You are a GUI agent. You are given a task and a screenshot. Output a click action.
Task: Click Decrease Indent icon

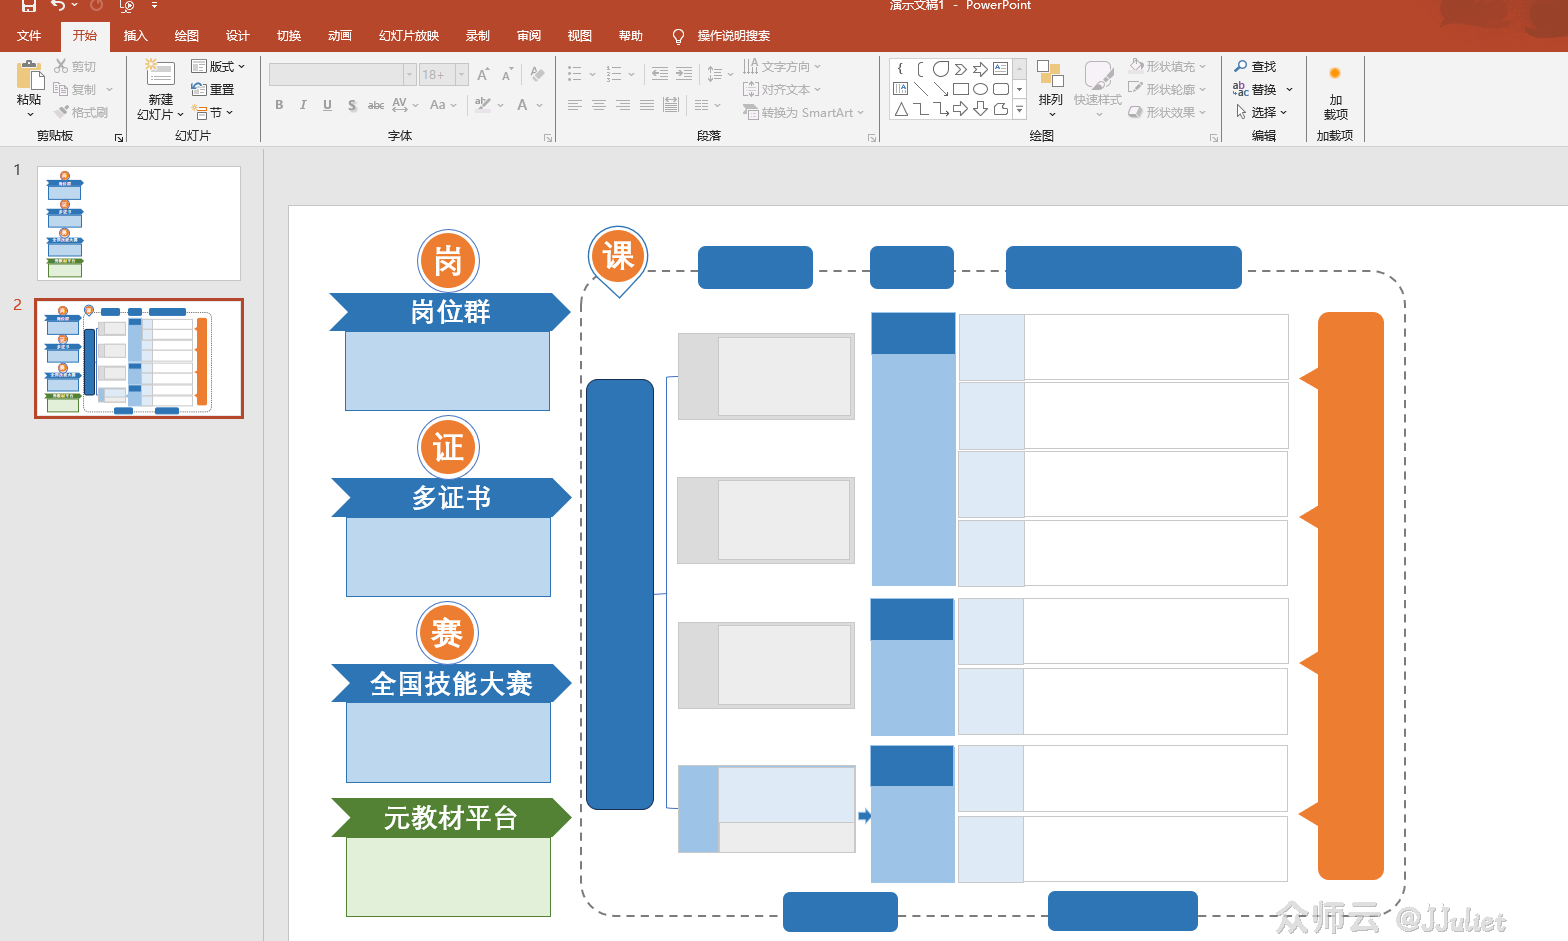tap(660, 74)
